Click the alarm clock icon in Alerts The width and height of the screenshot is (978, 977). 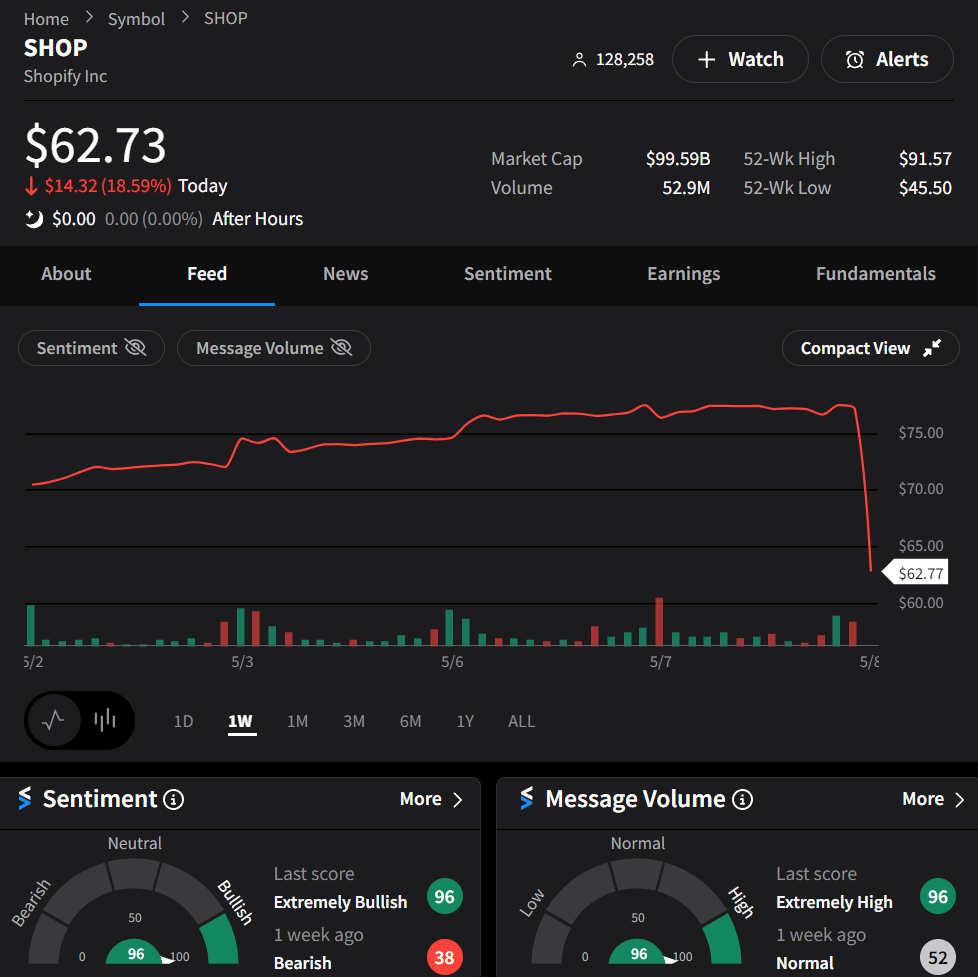click(855, 60)
